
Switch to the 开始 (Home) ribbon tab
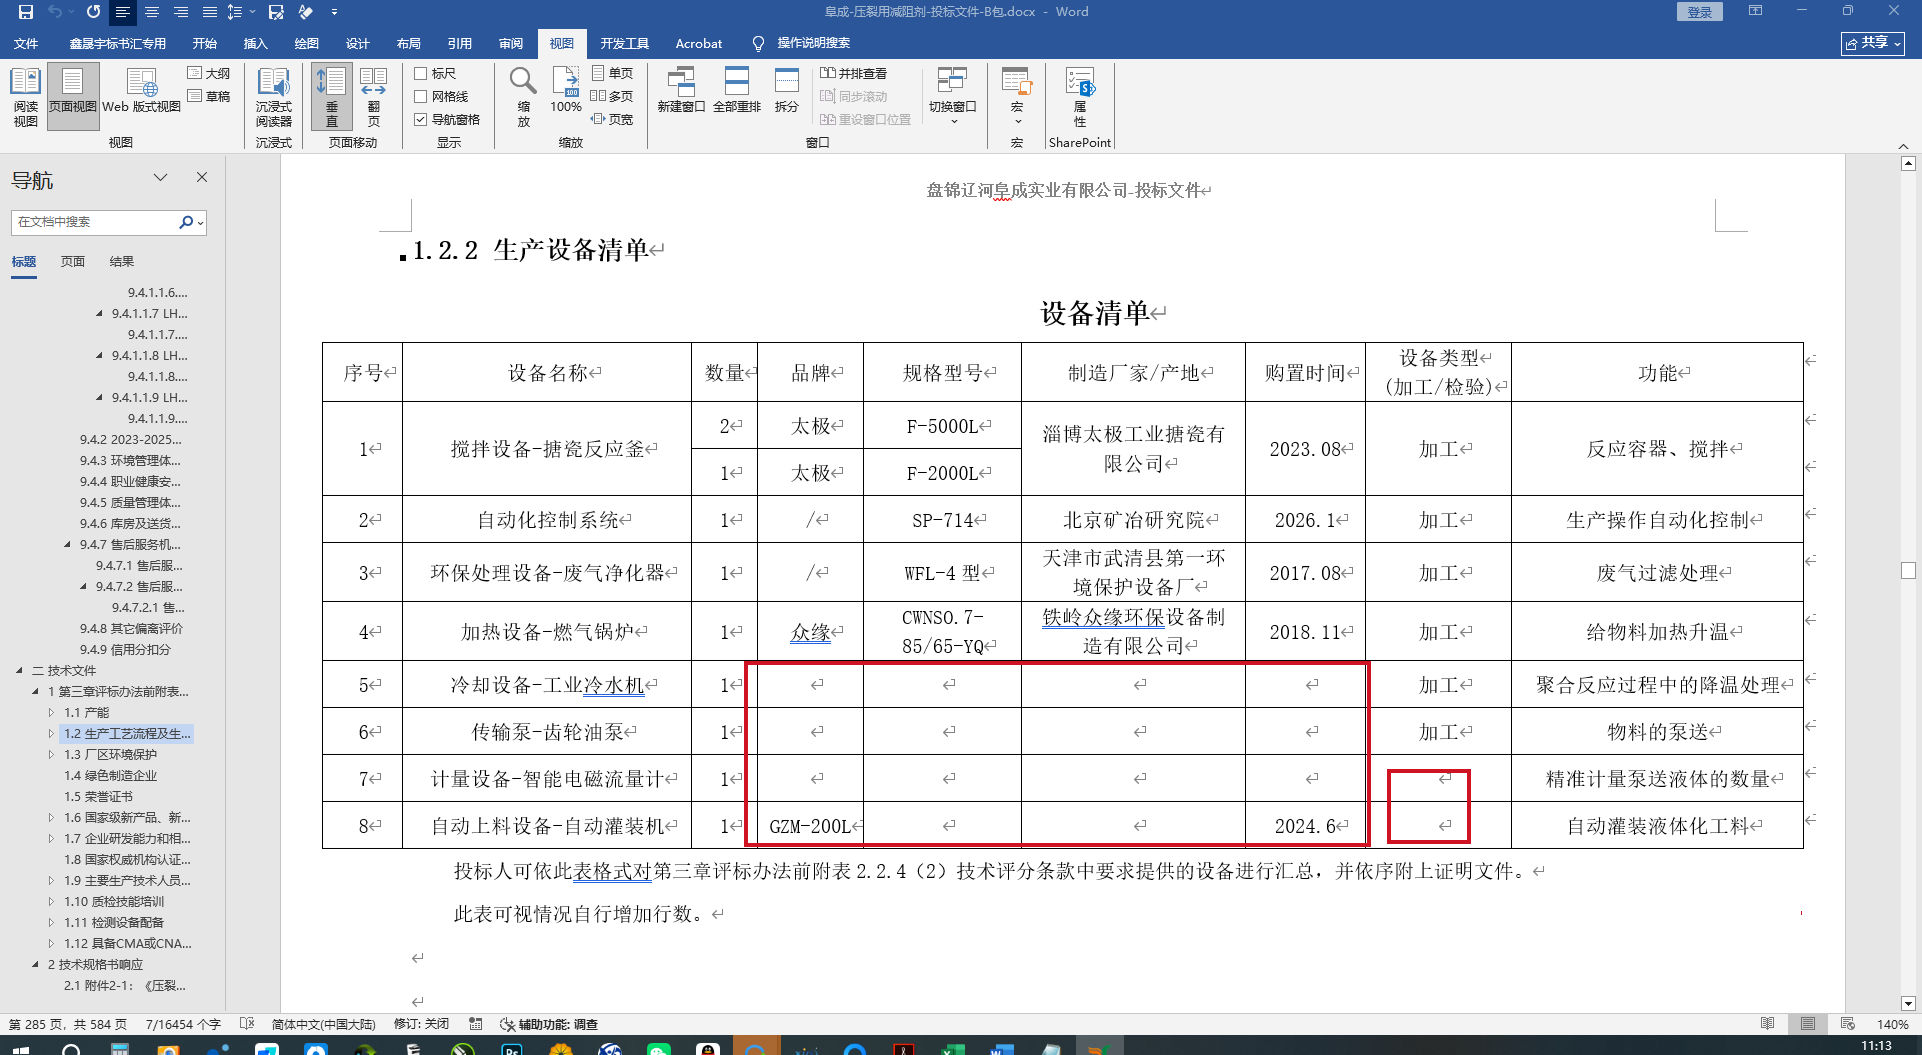205,43
